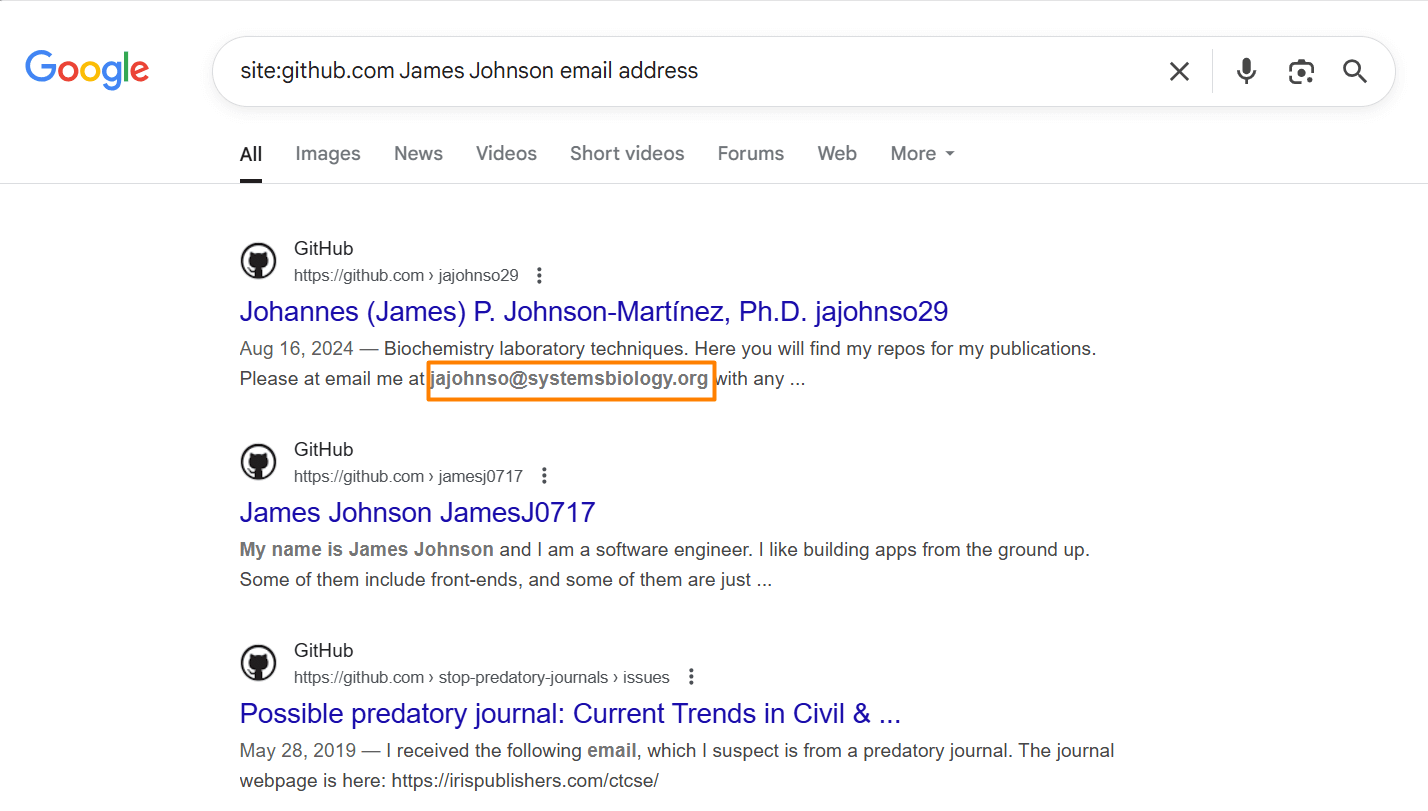Switch to the Images tab
This screenshot has height=811, width=1428.
[x=328, y=154]
